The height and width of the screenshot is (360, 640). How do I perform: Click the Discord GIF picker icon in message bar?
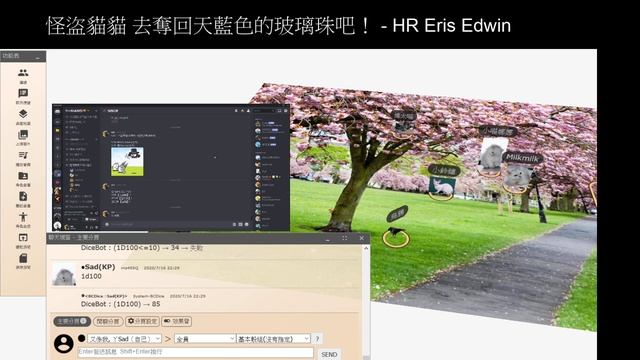[x=240, y=224]
